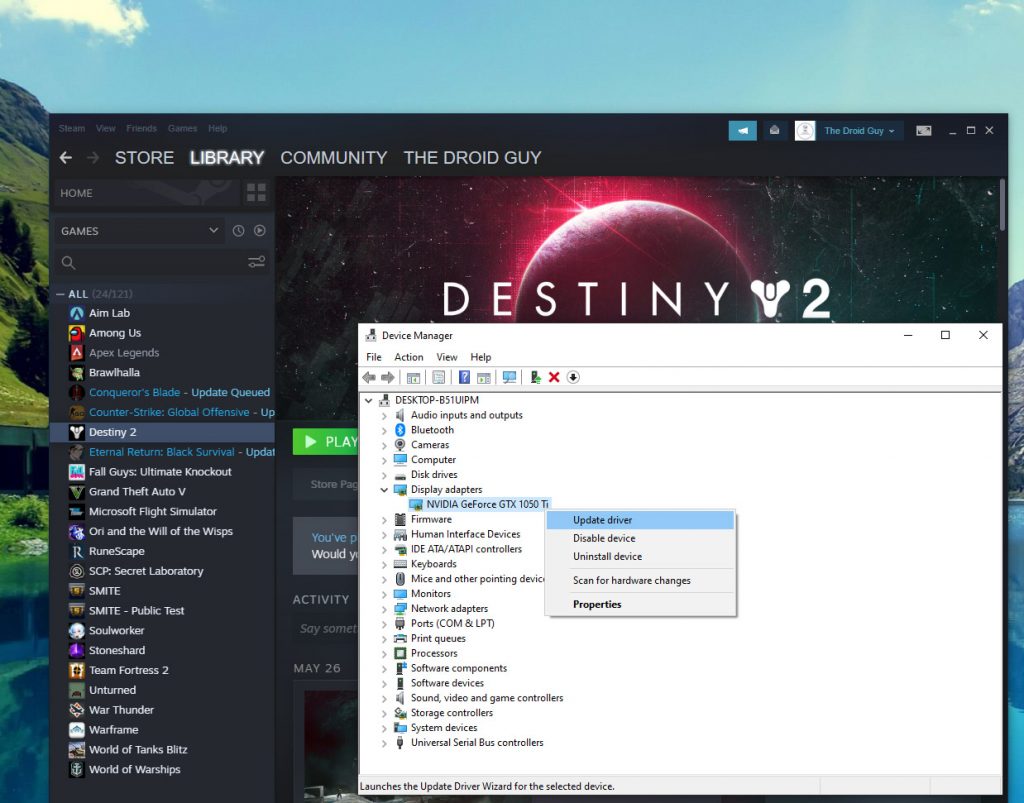Click the Bluetooth device category icon

coord(400,430)
